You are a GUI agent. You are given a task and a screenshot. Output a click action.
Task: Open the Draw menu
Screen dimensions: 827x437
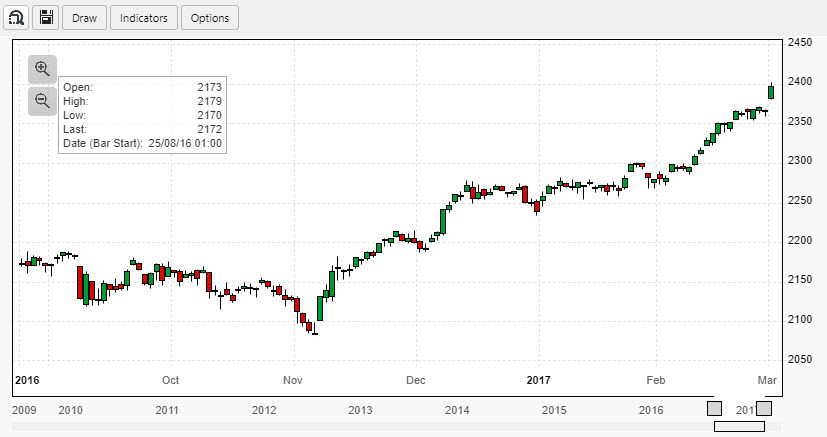pyautogui.click(x=84, y=18)
